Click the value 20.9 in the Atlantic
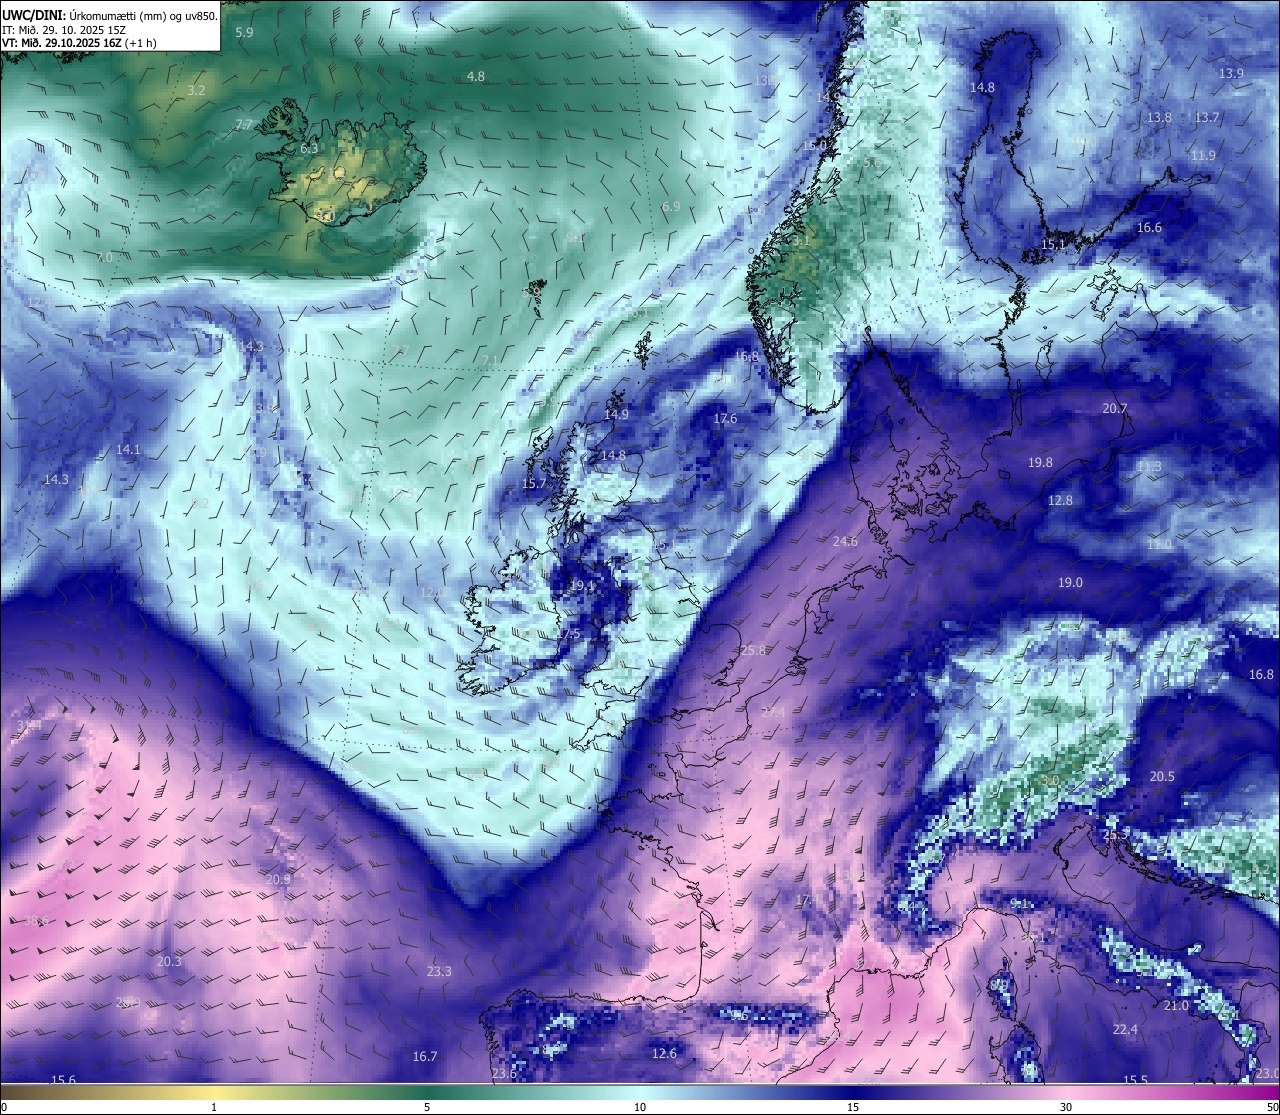The image size is (1280, 1115). 278,880
